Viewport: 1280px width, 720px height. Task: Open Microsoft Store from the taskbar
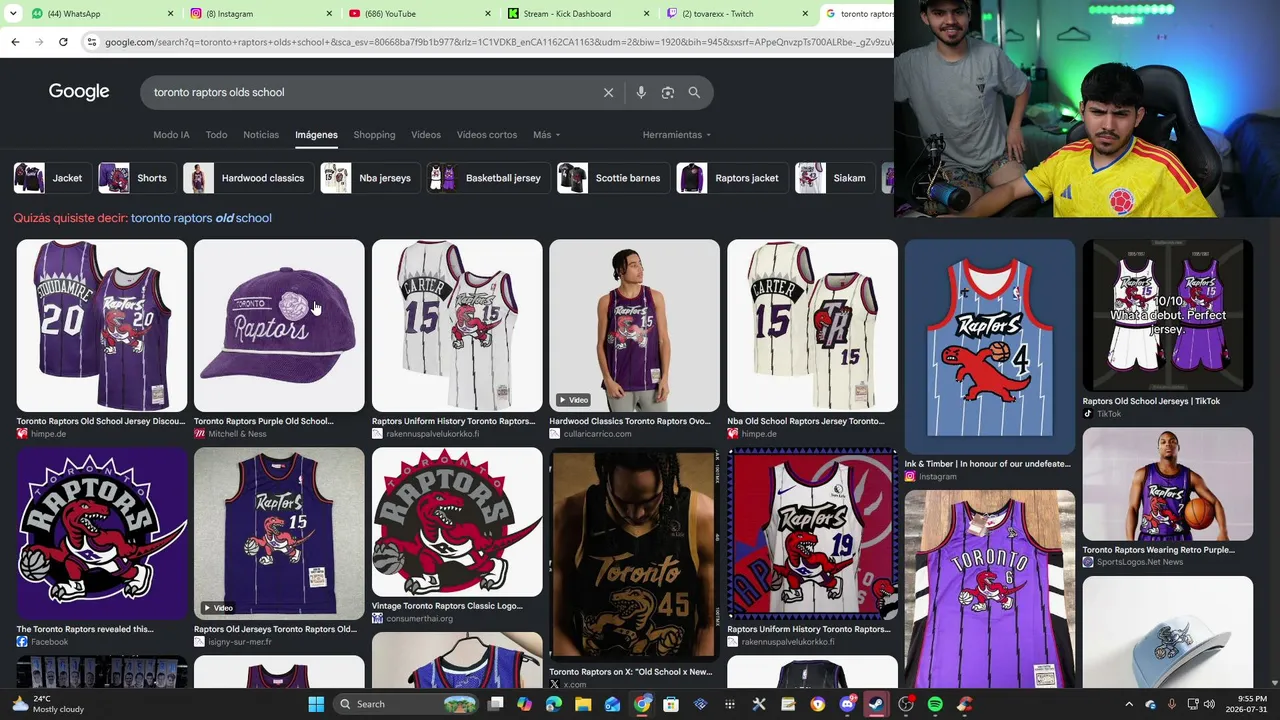[x=671, y=704]
